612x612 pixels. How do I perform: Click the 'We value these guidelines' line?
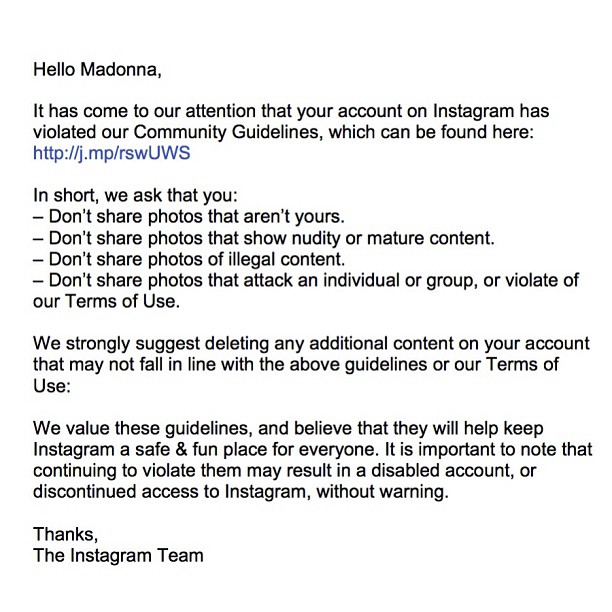point(288,428)
